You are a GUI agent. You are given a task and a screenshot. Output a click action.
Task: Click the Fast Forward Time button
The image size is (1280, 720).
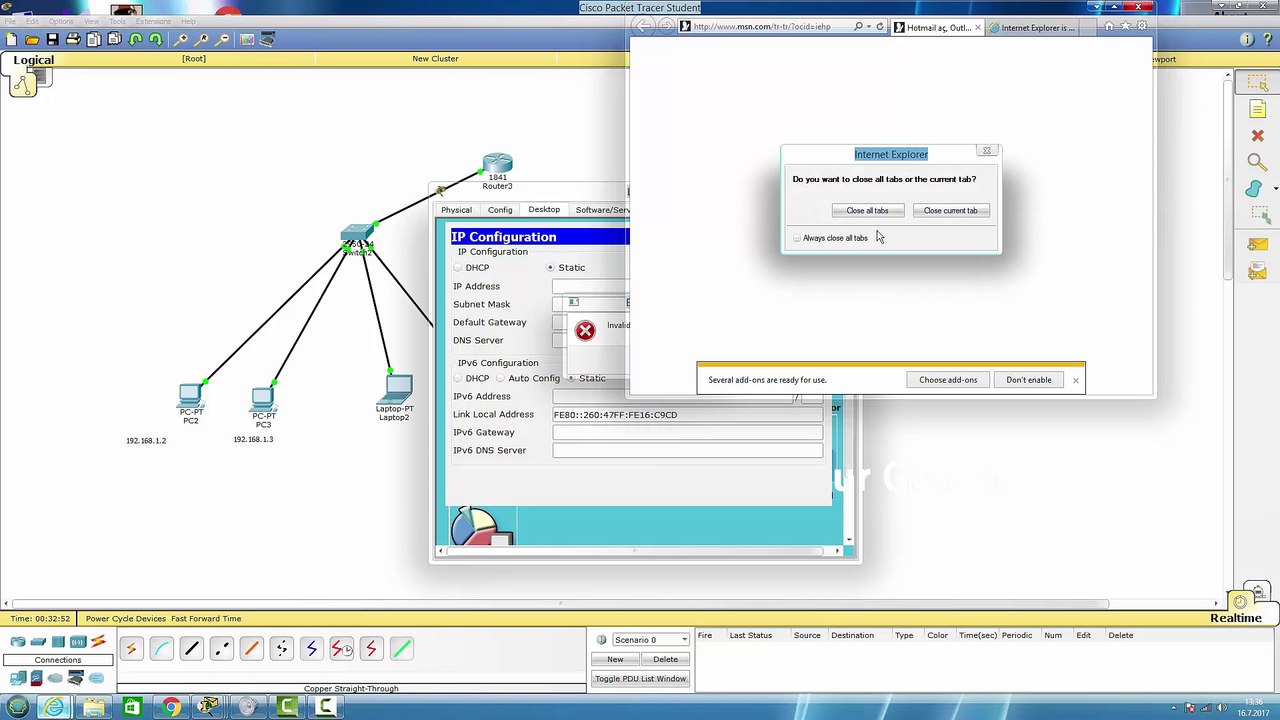(x=206, y=619)
